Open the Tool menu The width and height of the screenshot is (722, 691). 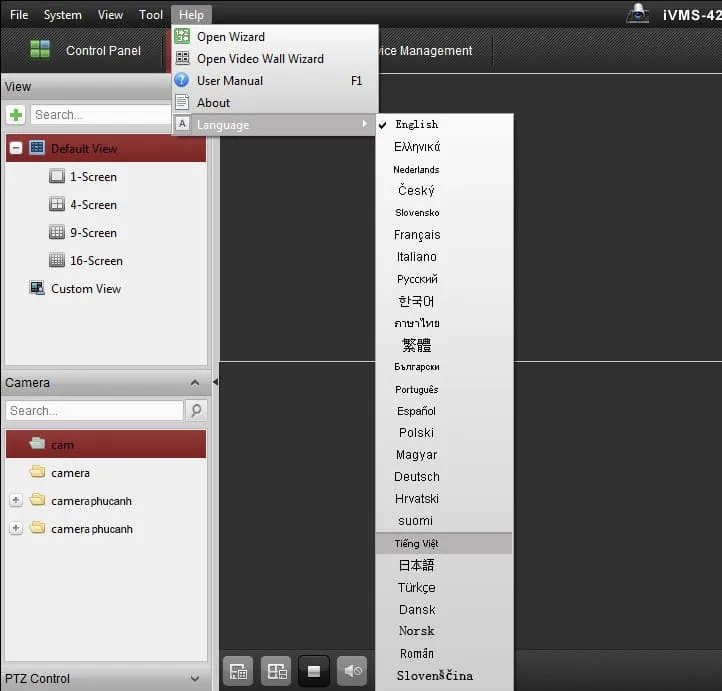[151, 15]
